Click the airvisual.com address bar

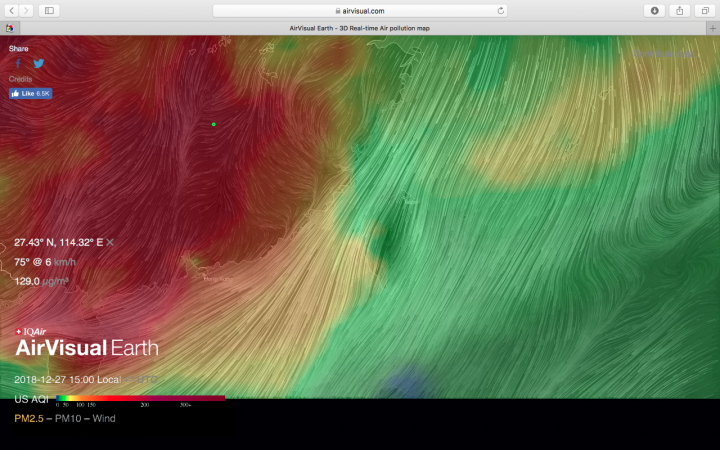click(x=360, y=11)
